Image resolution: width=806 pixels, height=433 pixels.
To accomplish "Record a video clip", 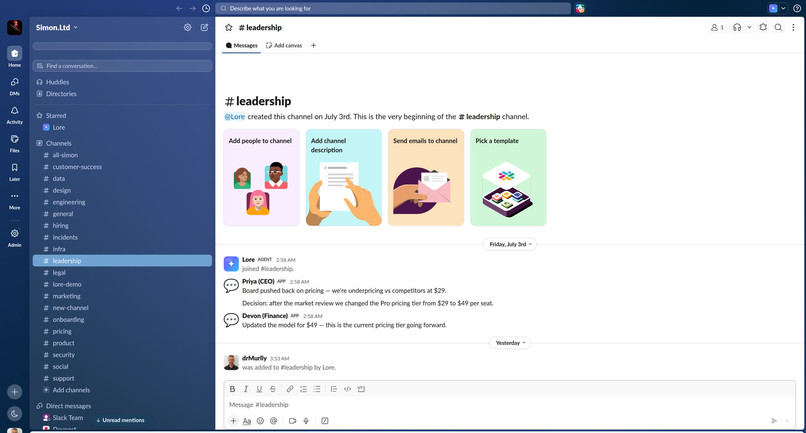I will click(292, 421).
